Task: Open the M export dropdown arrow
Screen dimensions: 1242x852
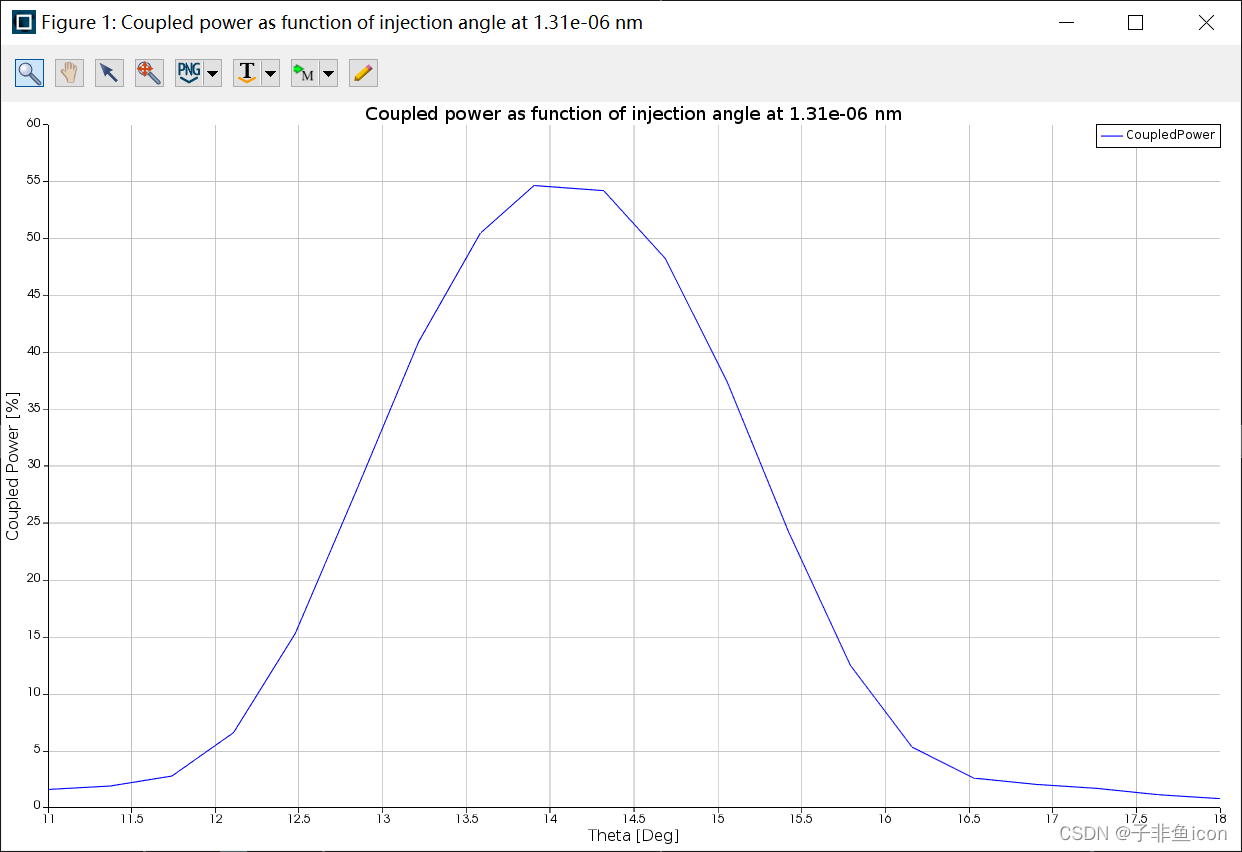Action: (x=328, y=73)
